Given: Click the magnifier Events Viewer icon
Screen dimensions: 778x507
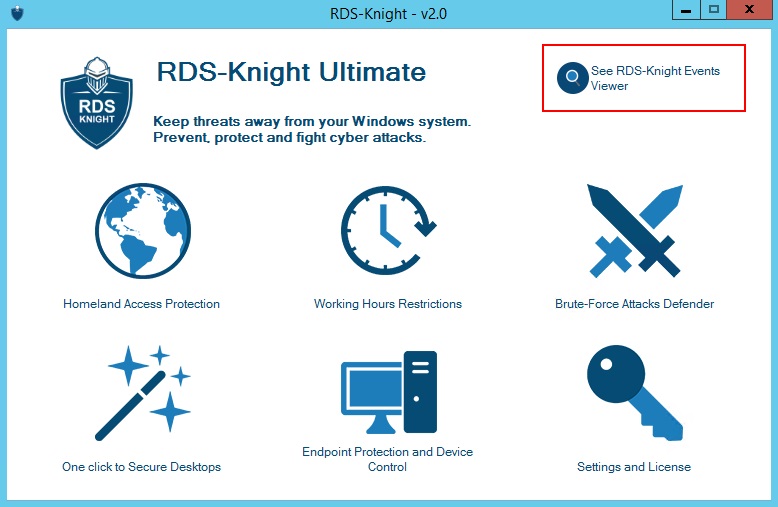Looking at the screenshot, I should point(573,78).
